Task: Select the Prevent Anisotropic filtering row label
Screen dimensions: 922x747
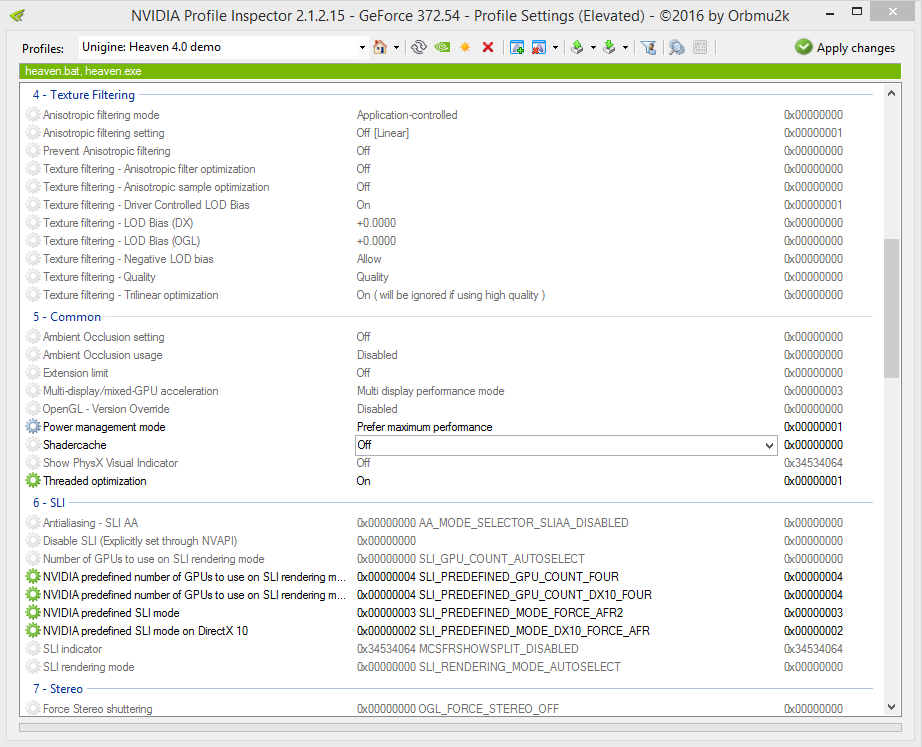Action: tap(106, 151)
